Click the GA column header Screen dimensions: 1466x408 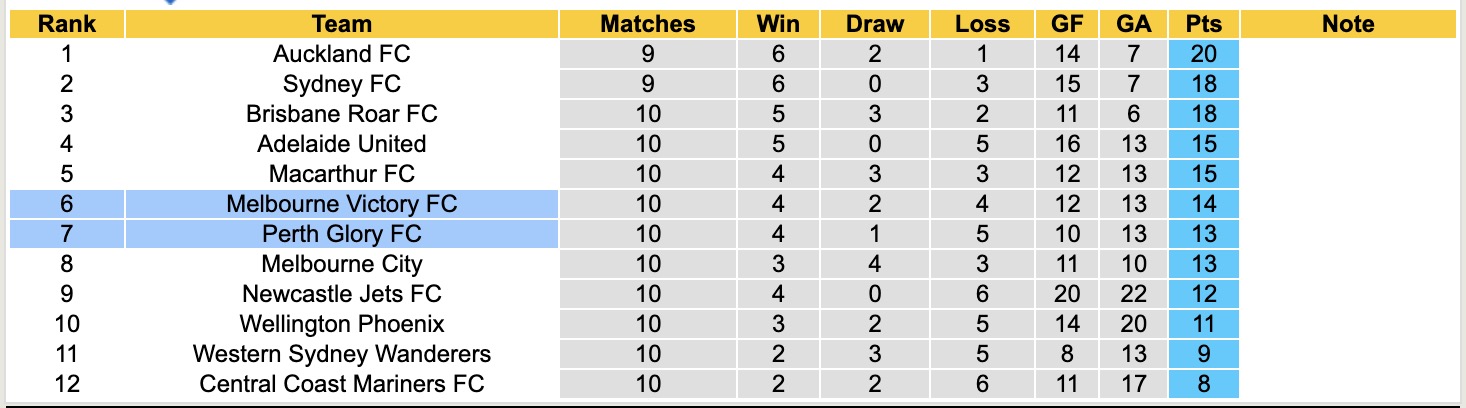tap(1133, 24)
